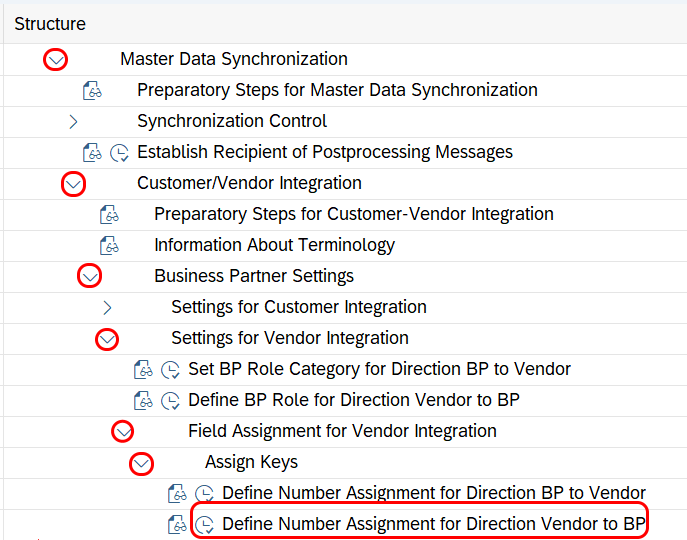Open documentation icon for Establish Recipient of Postprocessing Messages

pos(92,153)
